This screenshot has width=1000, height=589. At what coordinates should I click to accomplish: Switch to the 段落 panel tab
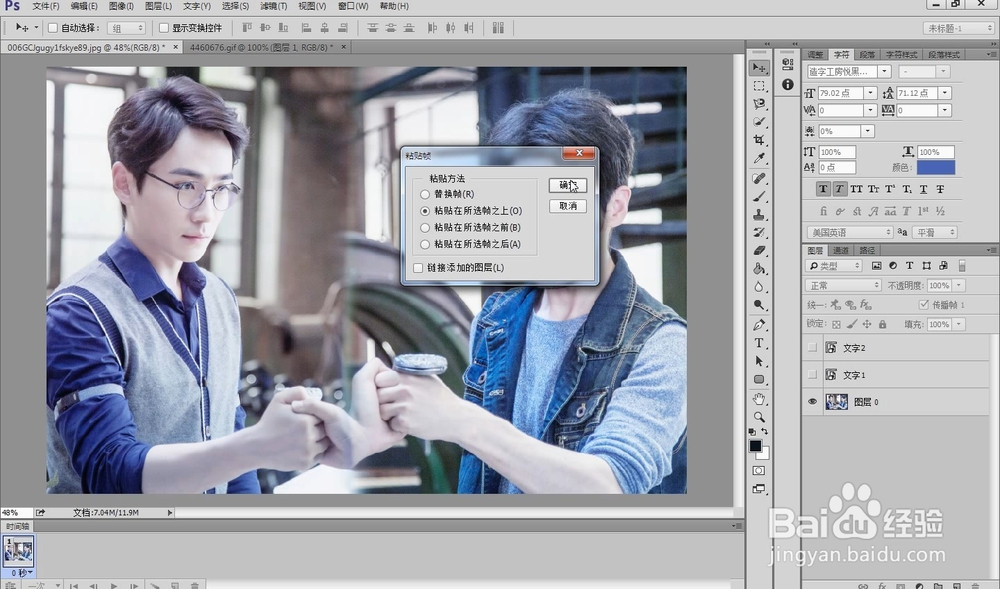coord(867,55)
